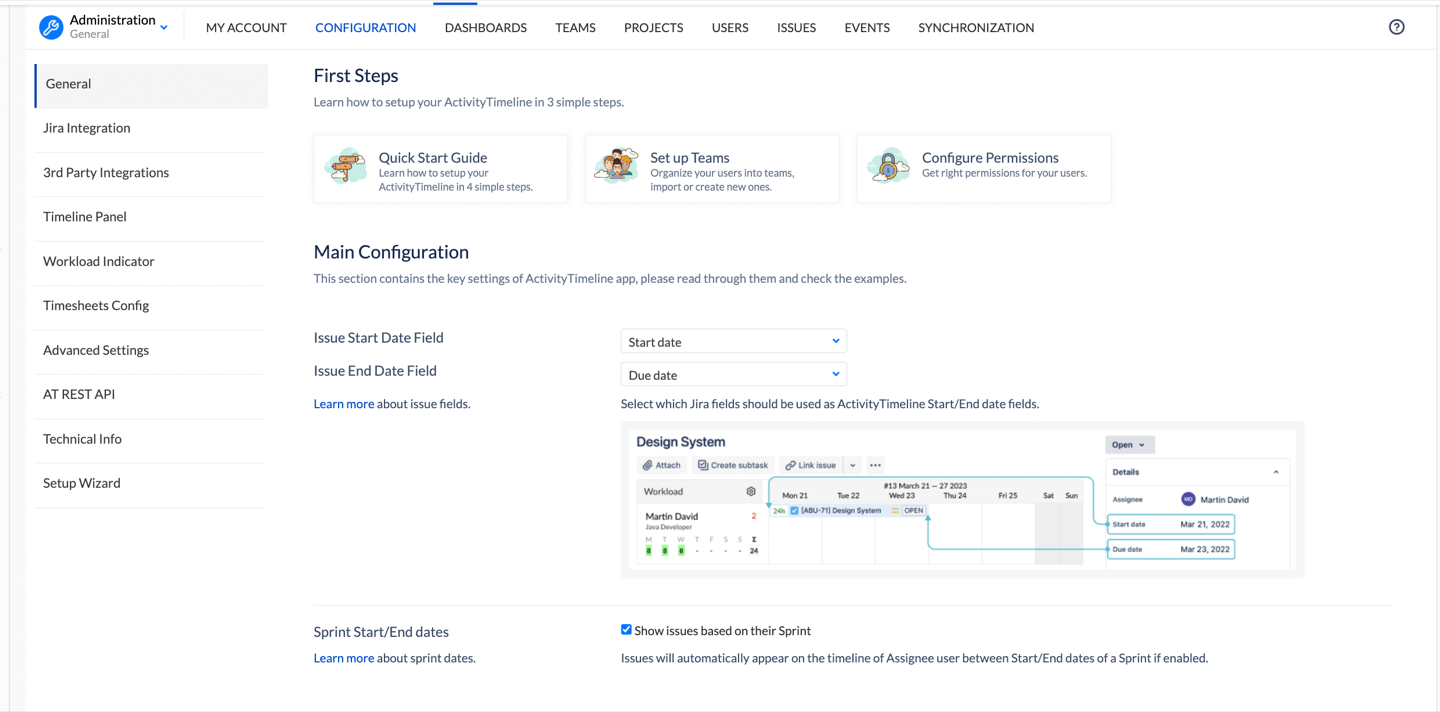The height and width of the screenshot is (712, 1440).
Task: Click Learn more about sprint dates link
Action: [x=343, y=658]
